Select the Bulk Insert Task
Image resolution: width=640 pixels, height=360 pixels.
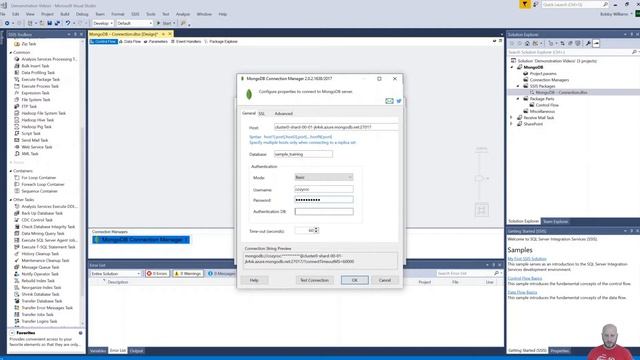click(35, 66)
